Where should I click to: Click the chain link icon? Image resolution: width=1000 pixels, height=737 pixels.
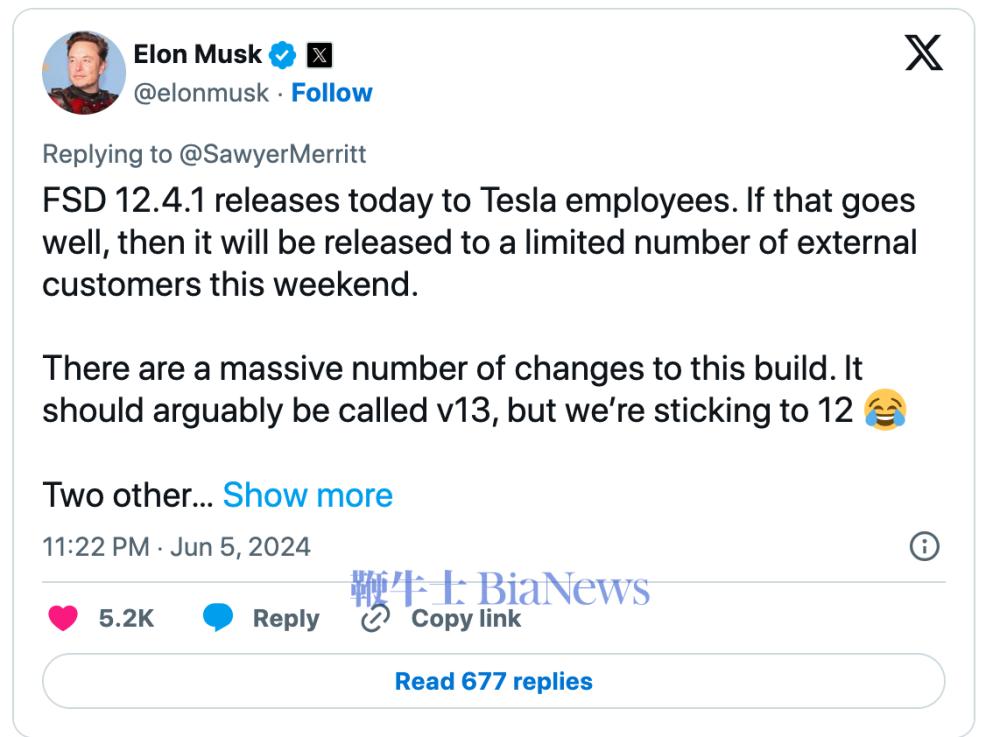(x=375, y=619)
